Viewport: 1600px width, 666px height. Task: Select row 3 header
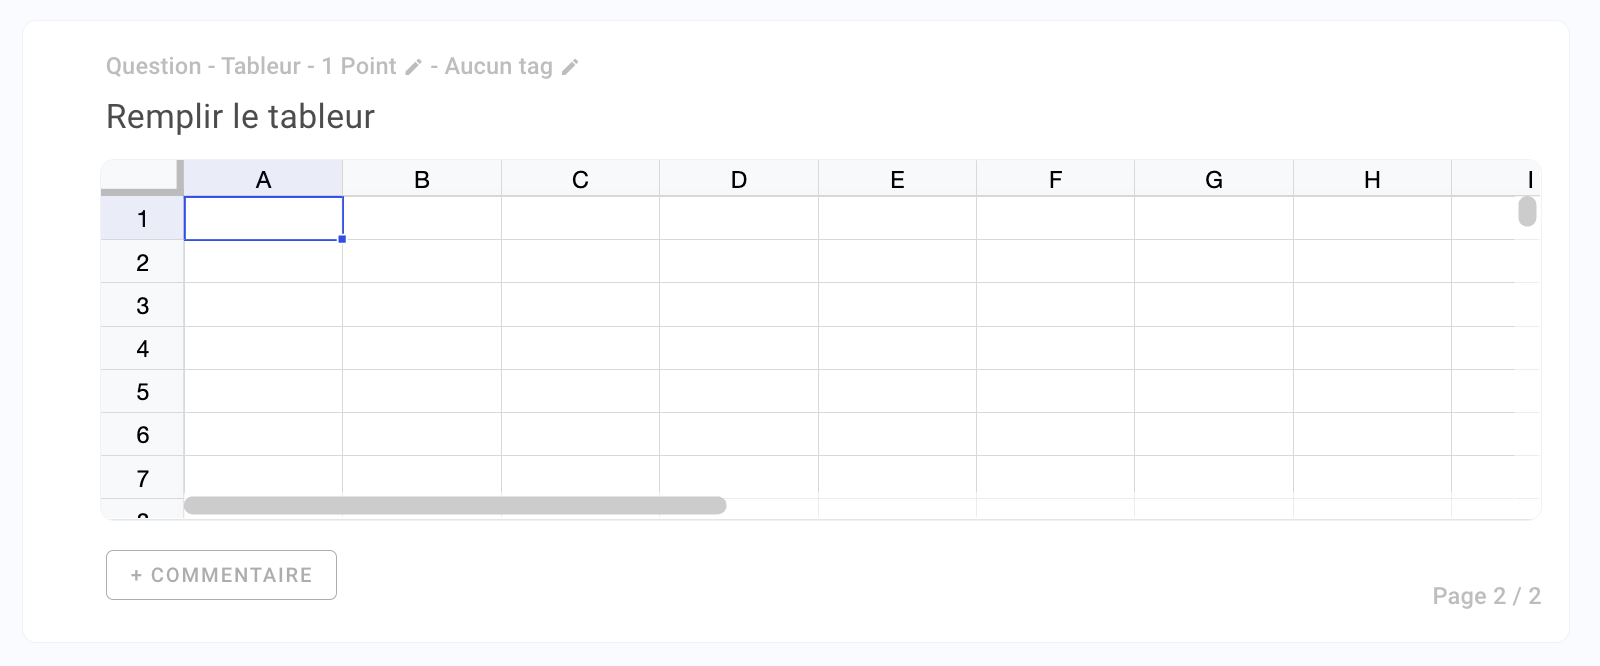coord(142,305)
